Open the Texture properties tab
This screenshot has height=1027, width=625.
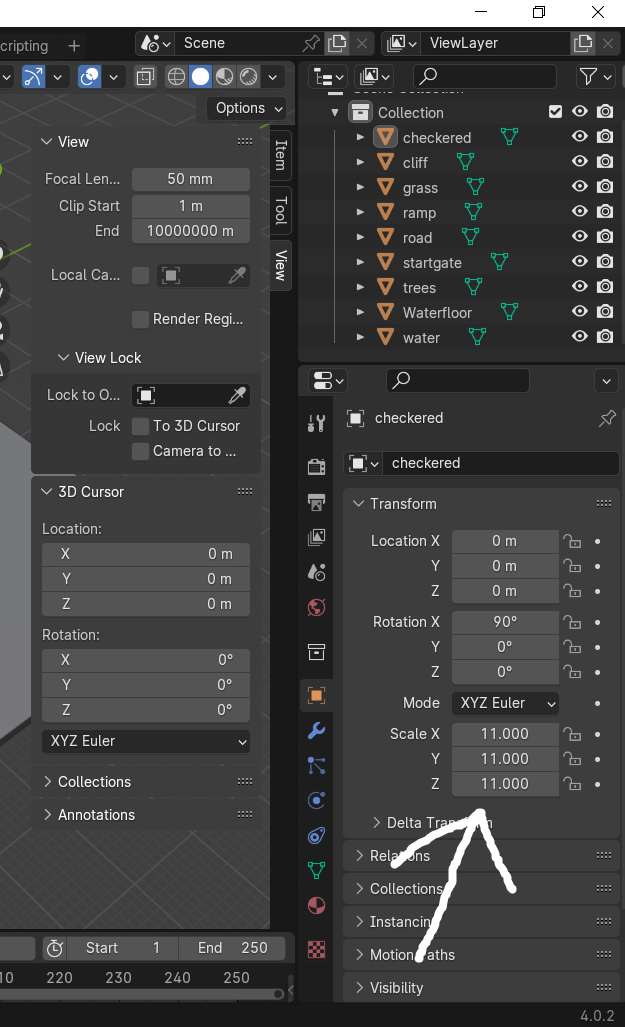point(316,949)
